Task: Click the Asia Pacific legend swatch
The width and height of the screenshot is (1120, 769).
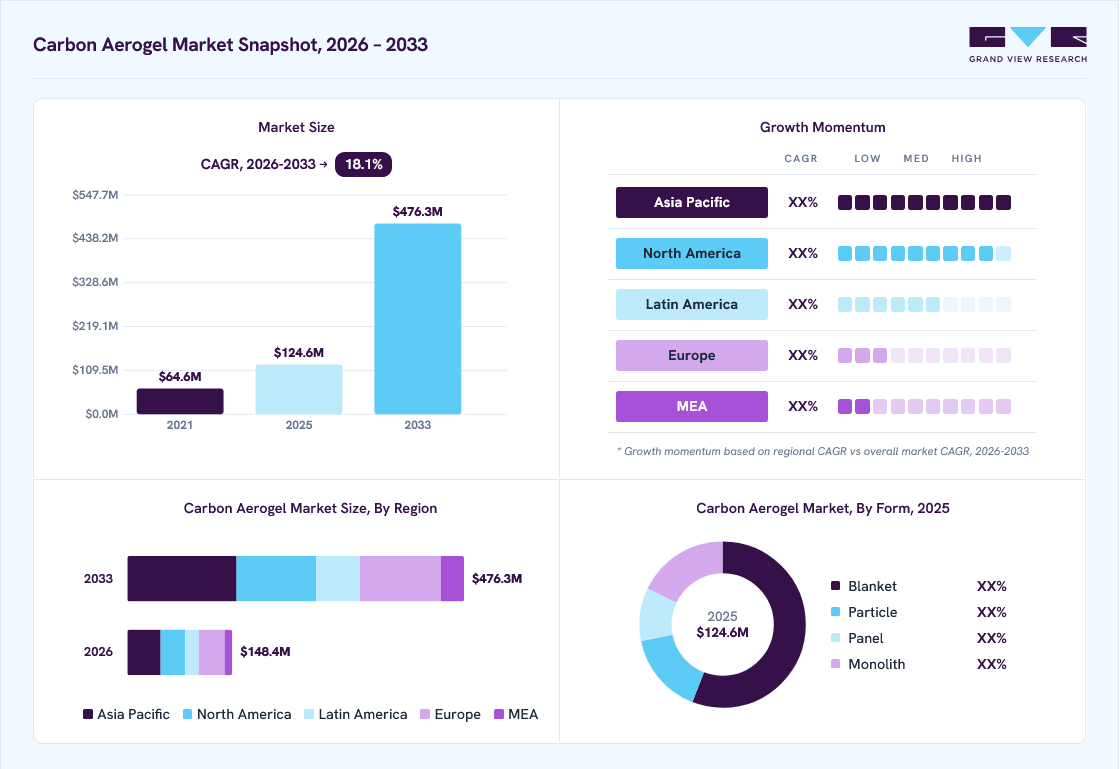Action: point(88,714)
